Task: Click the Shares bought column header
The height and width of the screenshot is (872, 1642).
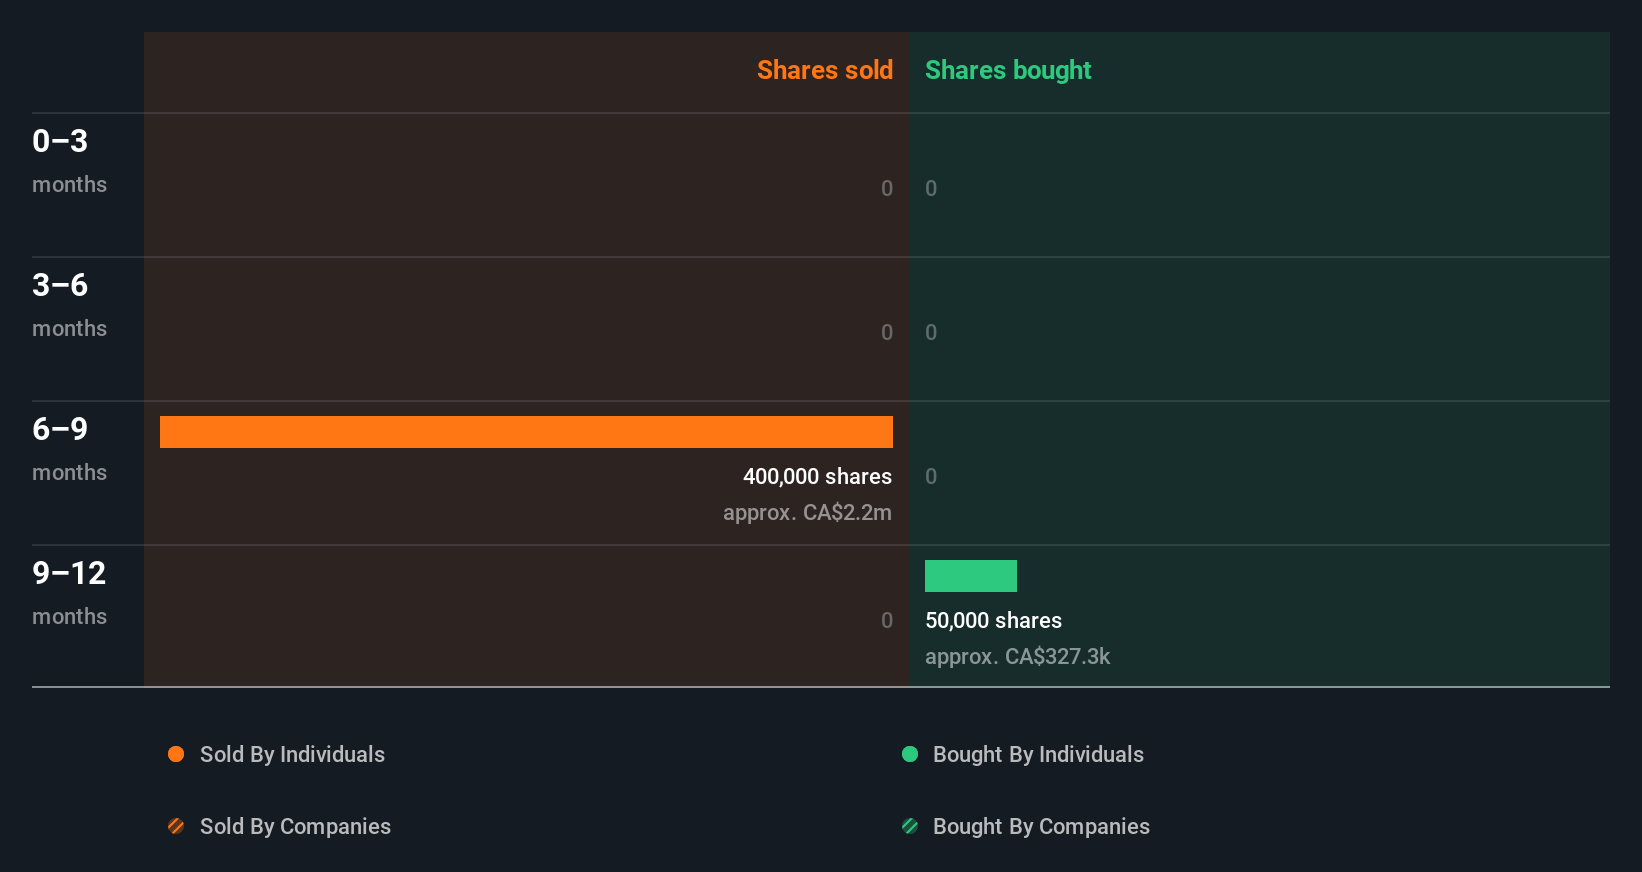Action: 1008,70
